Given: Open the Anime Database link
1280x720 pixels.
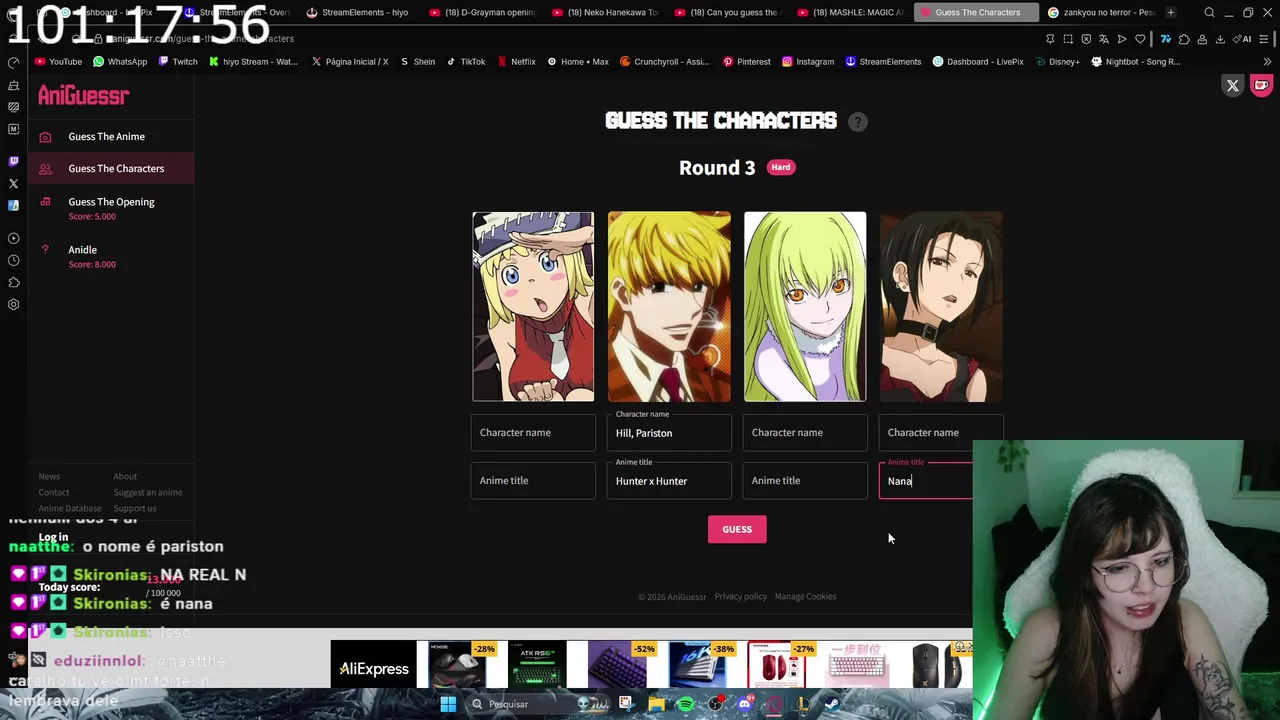Looking at the screenshot, I should pos(70,509).
